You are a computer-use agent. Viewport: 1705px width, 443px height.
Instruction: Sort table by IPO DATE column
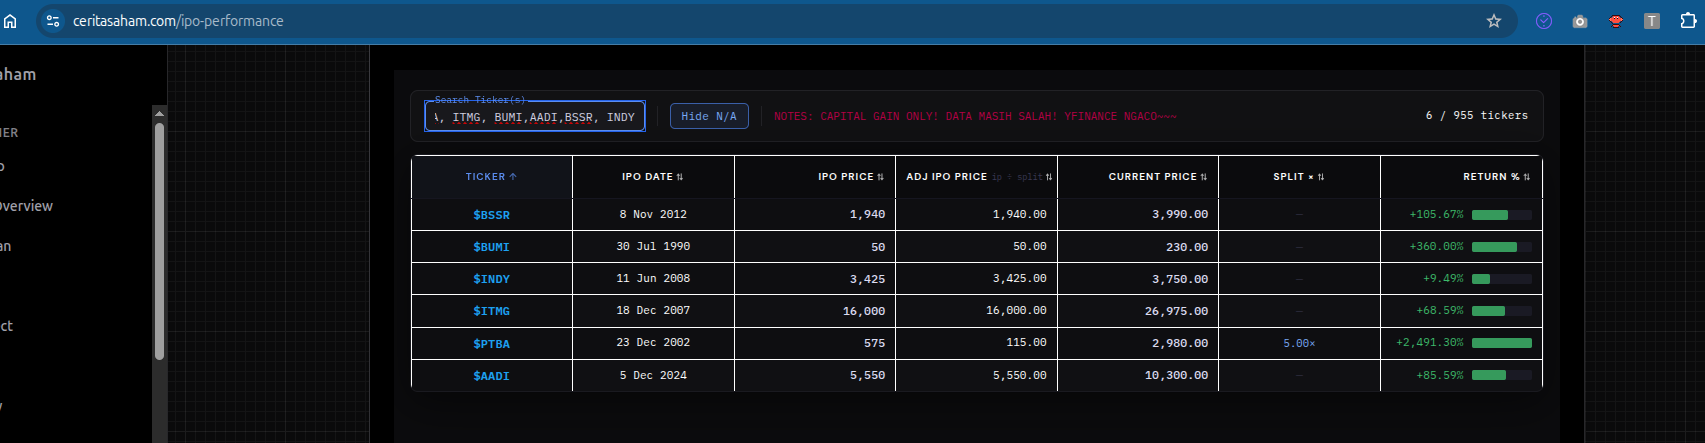click(653, 177)
